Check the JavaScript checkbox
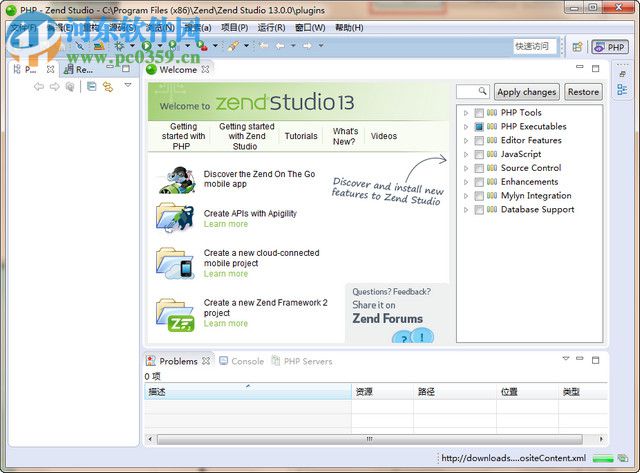Screen dimensions: 640x473 point(479,155)
